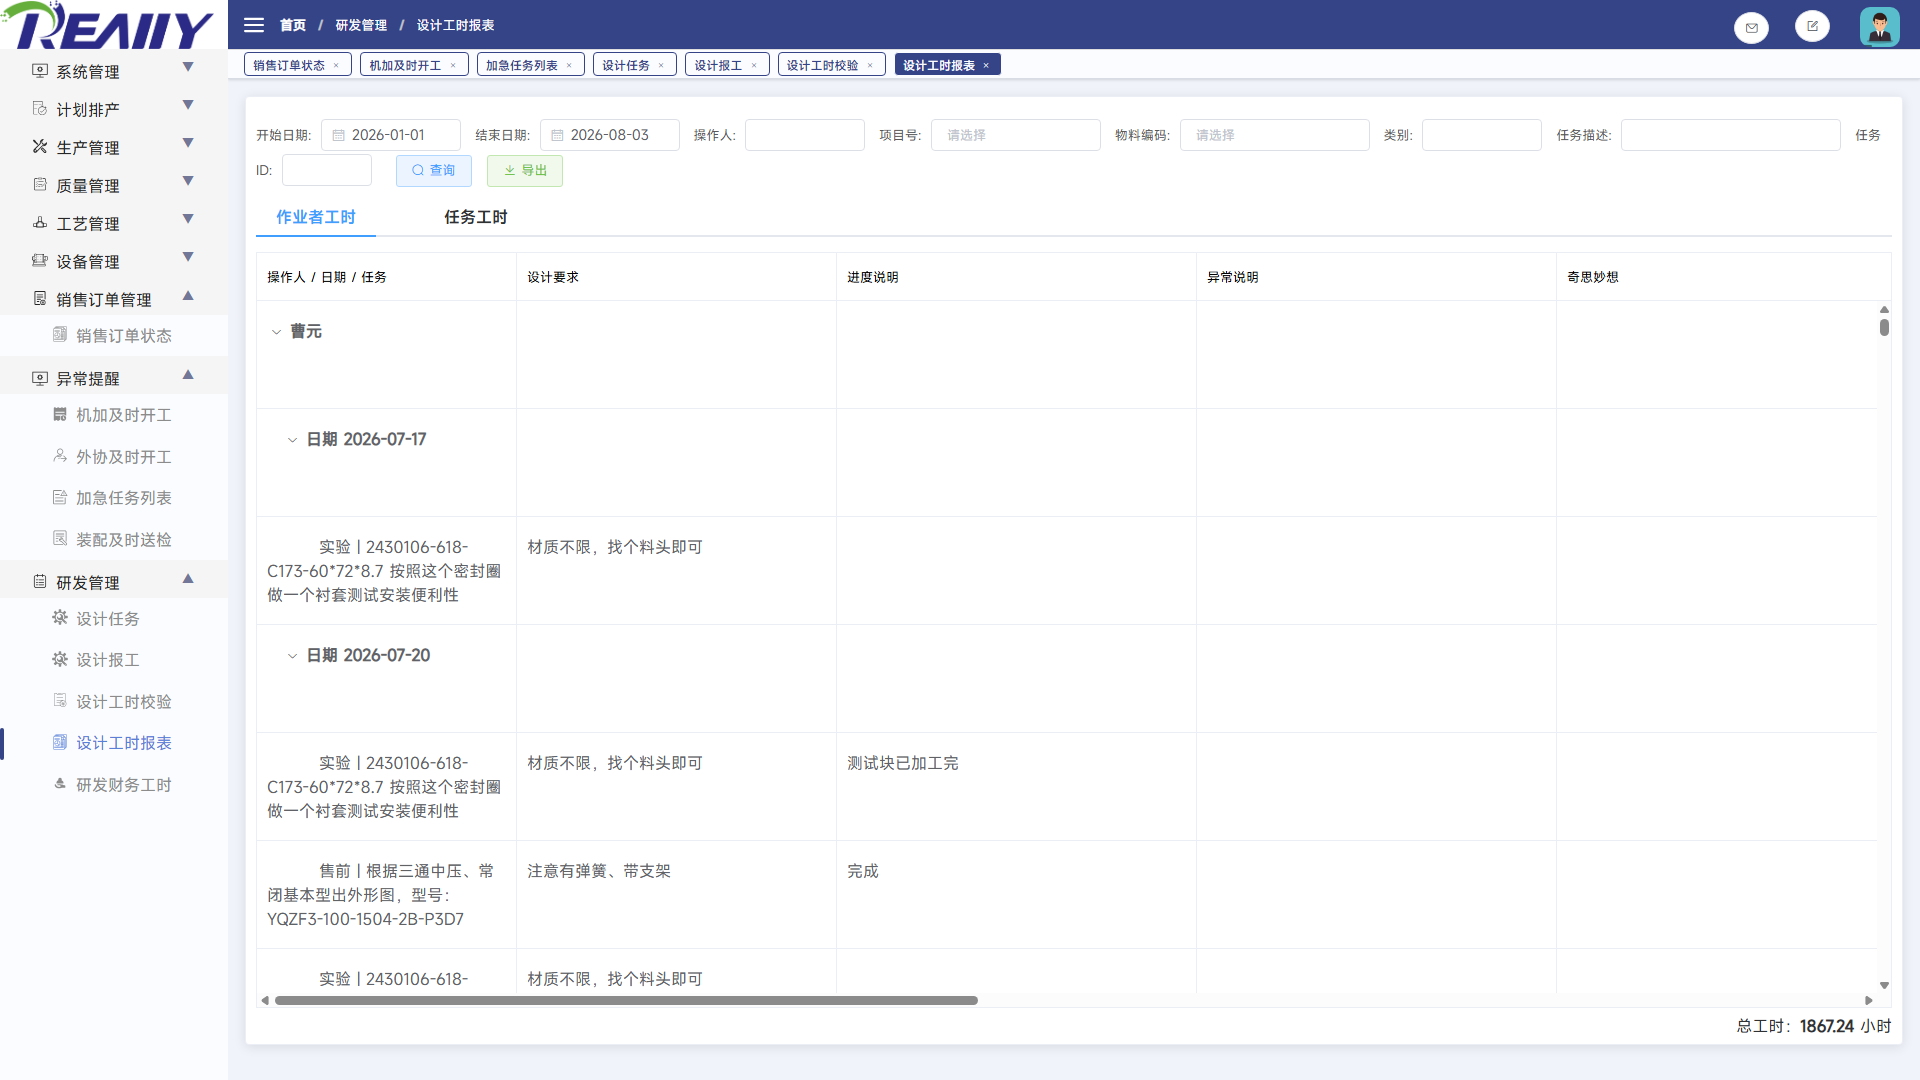Click the horizontal table scrollbar

click(626, 1000)
